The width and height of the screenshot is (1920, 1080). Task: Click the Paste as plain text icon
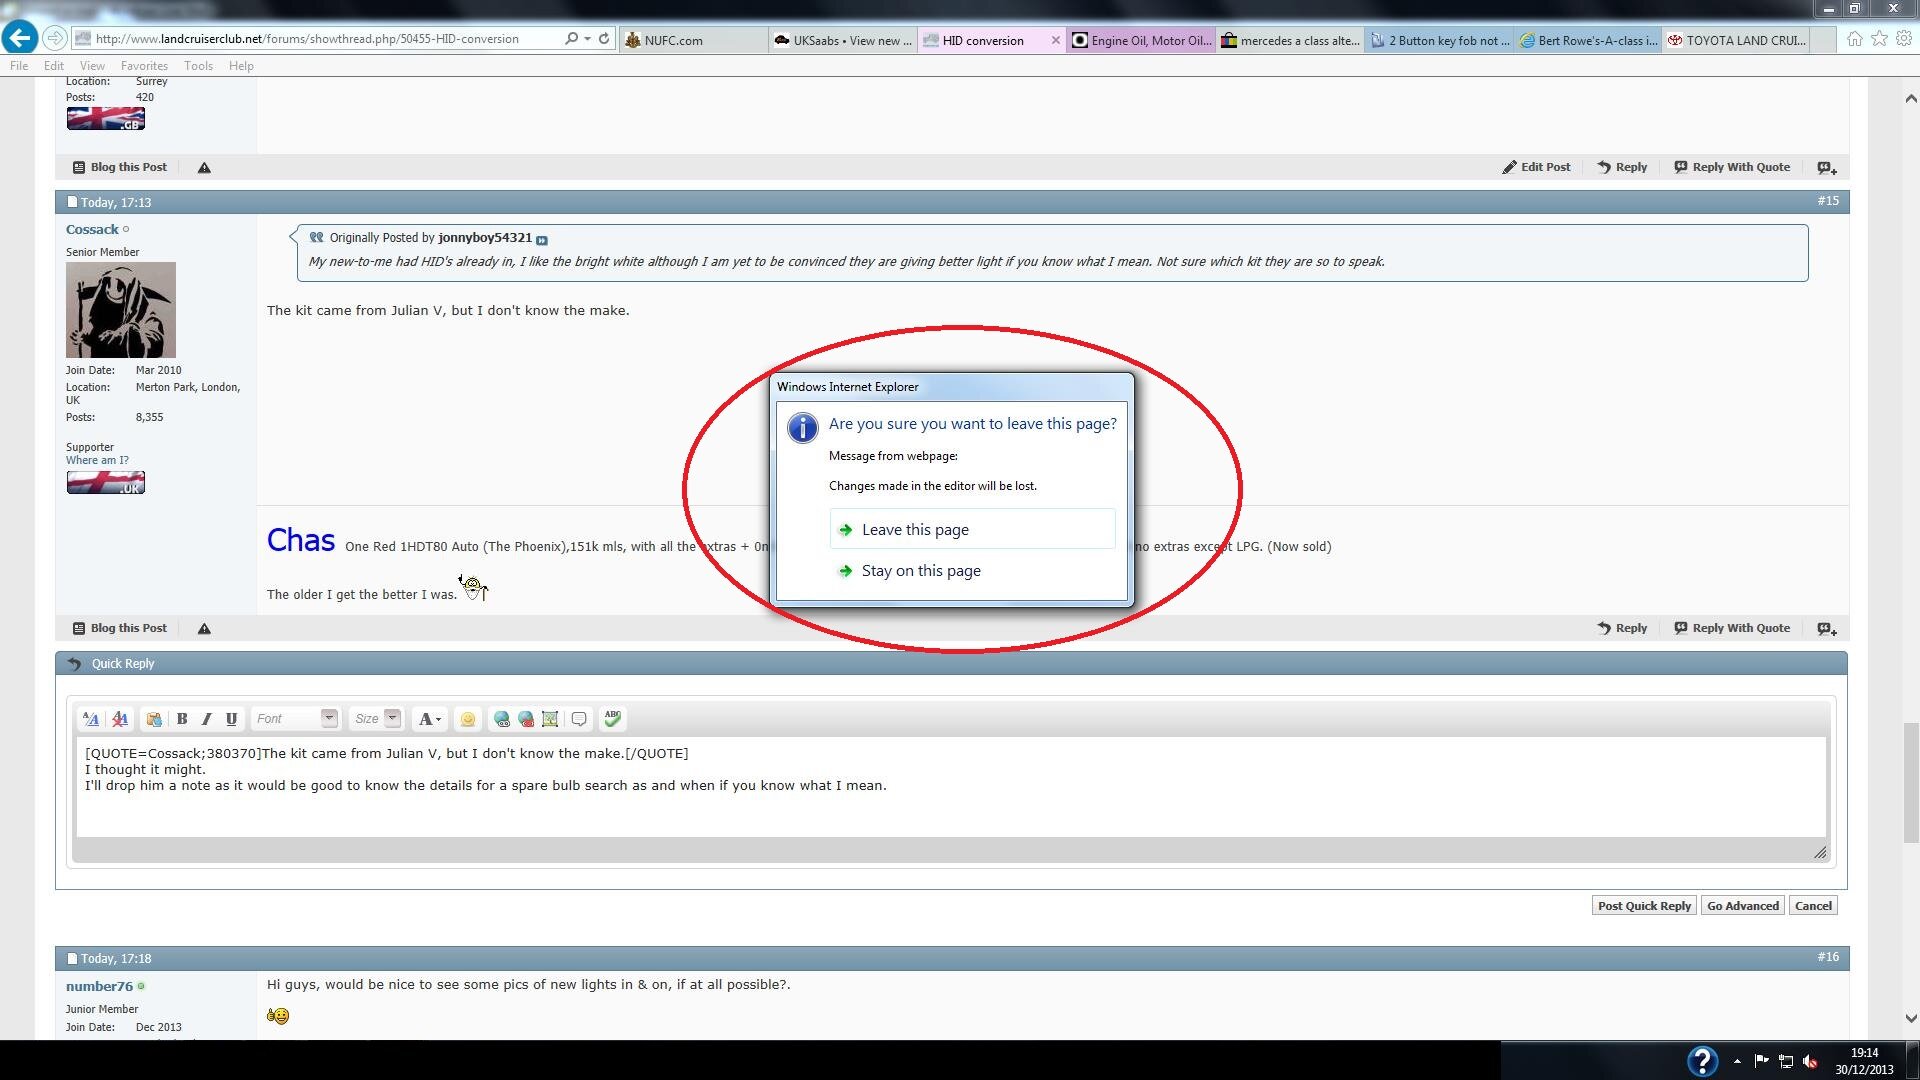coord(154,718)
